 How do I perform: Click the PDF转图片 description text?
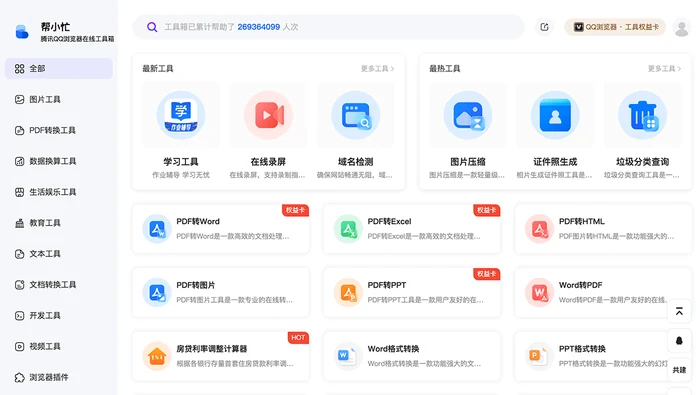pyautogui.click(x=234, y=300)
